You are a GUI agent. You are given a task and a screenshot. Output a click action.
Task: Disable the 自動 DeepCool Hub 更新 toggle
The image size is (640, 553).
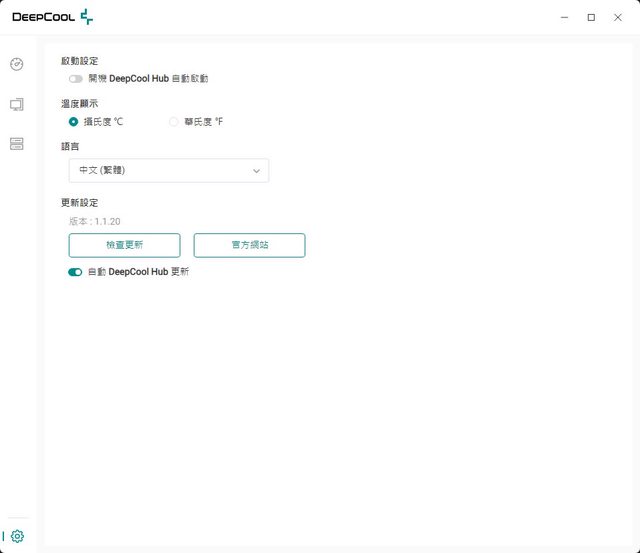[75, 272]
